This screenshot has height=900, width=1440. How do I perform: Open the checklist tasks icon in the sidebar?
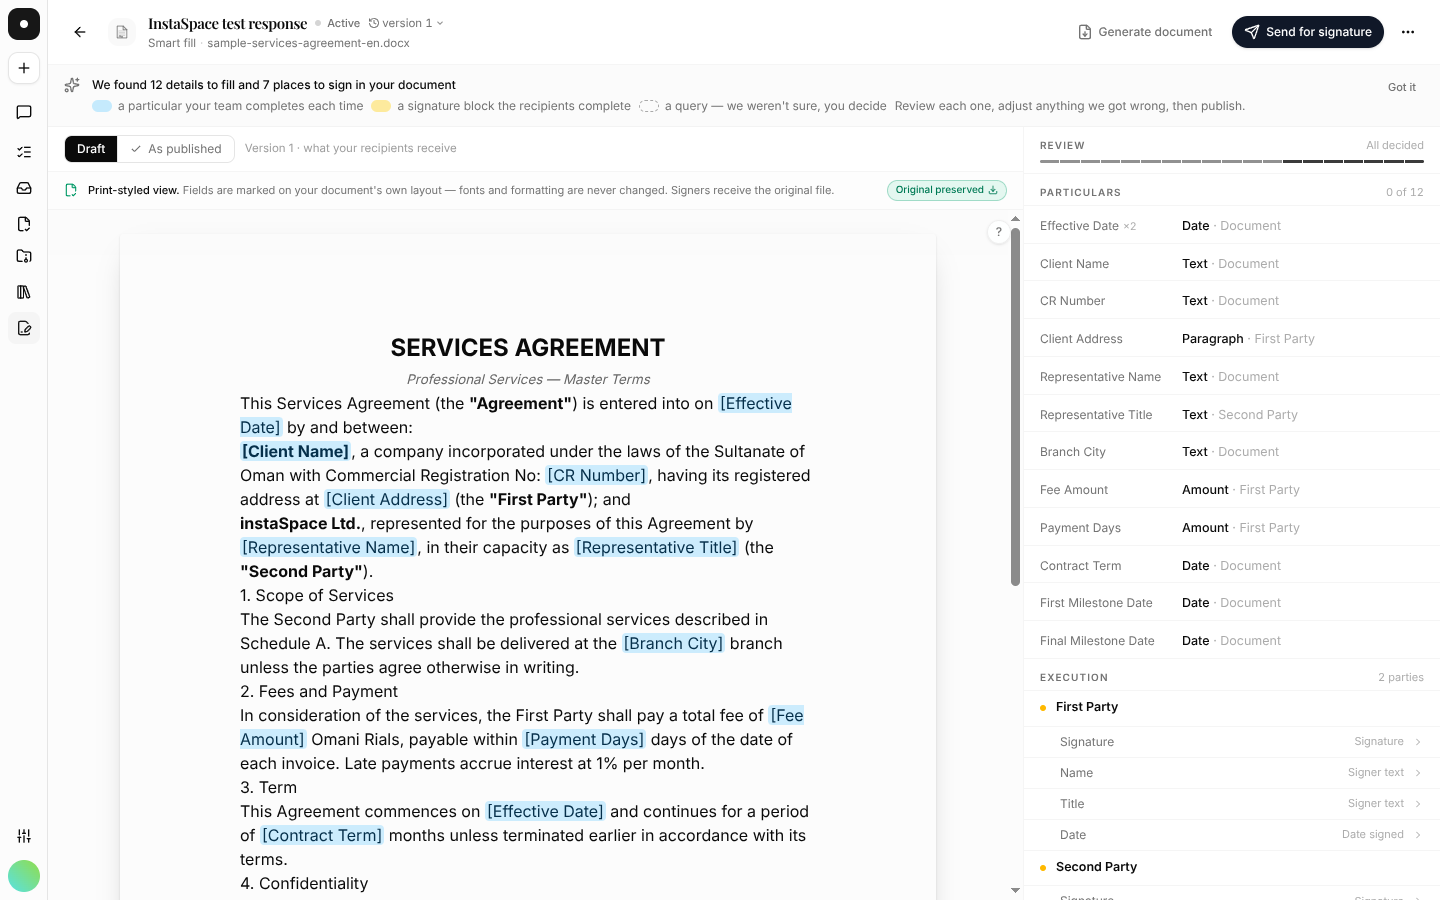pyautogui.click(x=24, y=152)
